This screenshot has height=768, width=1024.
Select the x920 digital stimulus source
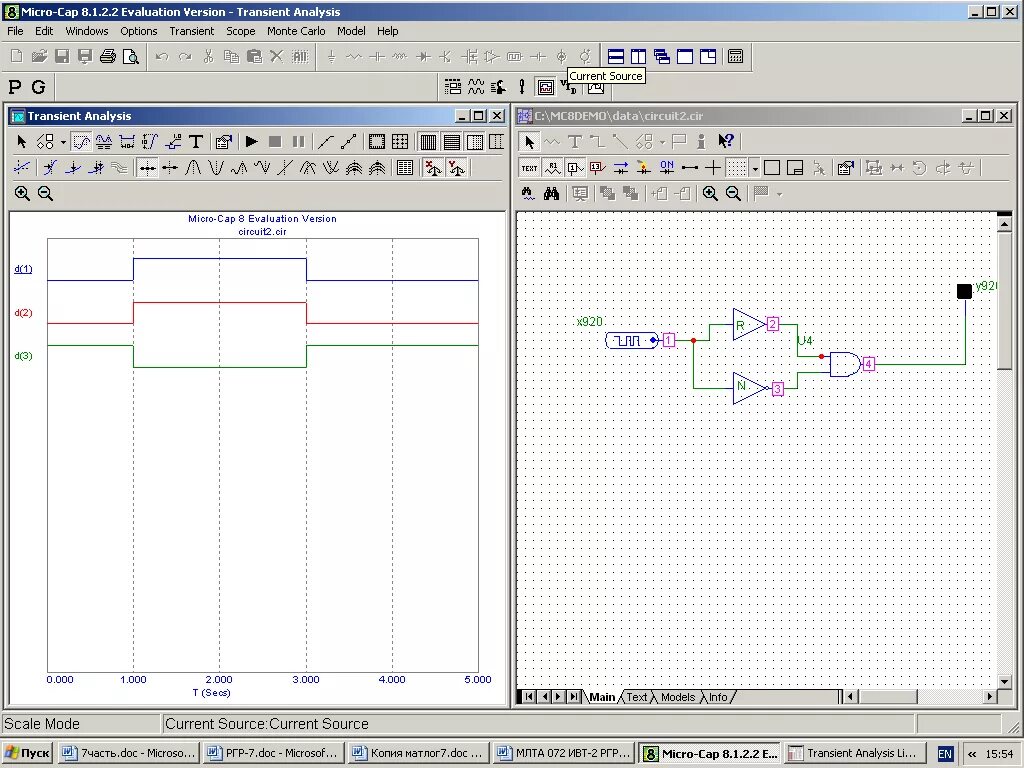[x=632, y=340]
